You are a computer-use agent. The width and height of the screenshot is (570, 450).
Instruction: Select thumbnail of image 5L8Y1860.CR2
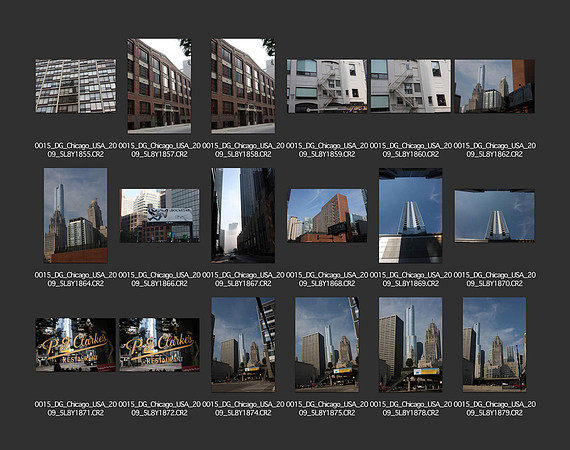tap(411, 86)
